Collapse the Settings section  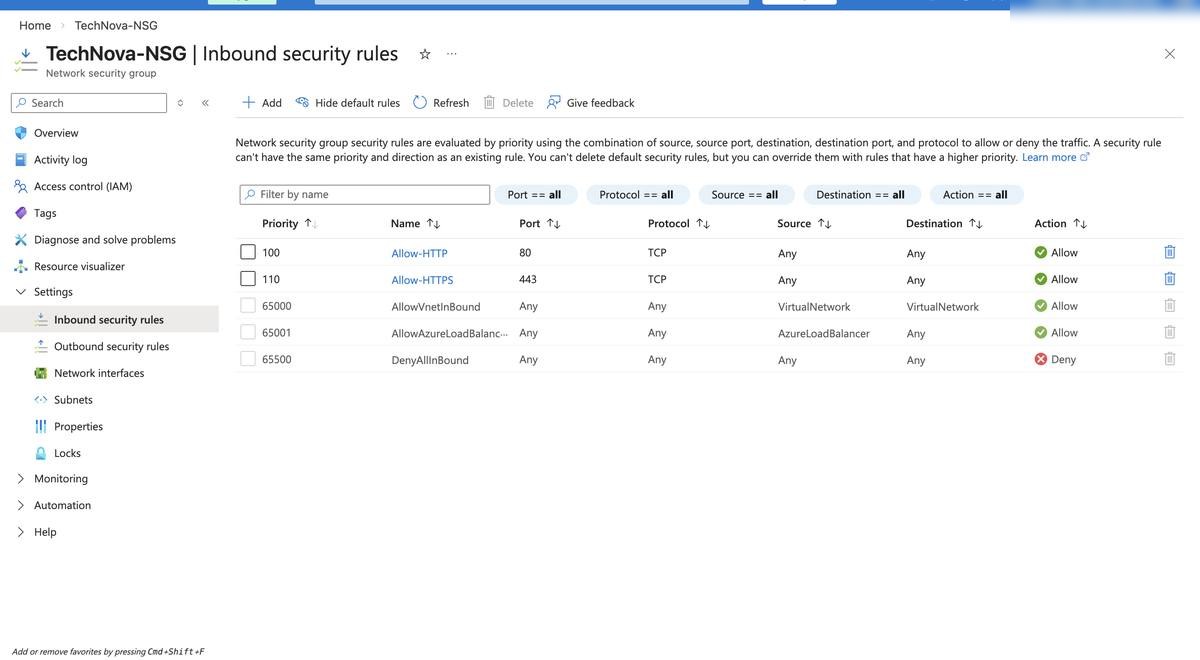click(x=21, y=292)
